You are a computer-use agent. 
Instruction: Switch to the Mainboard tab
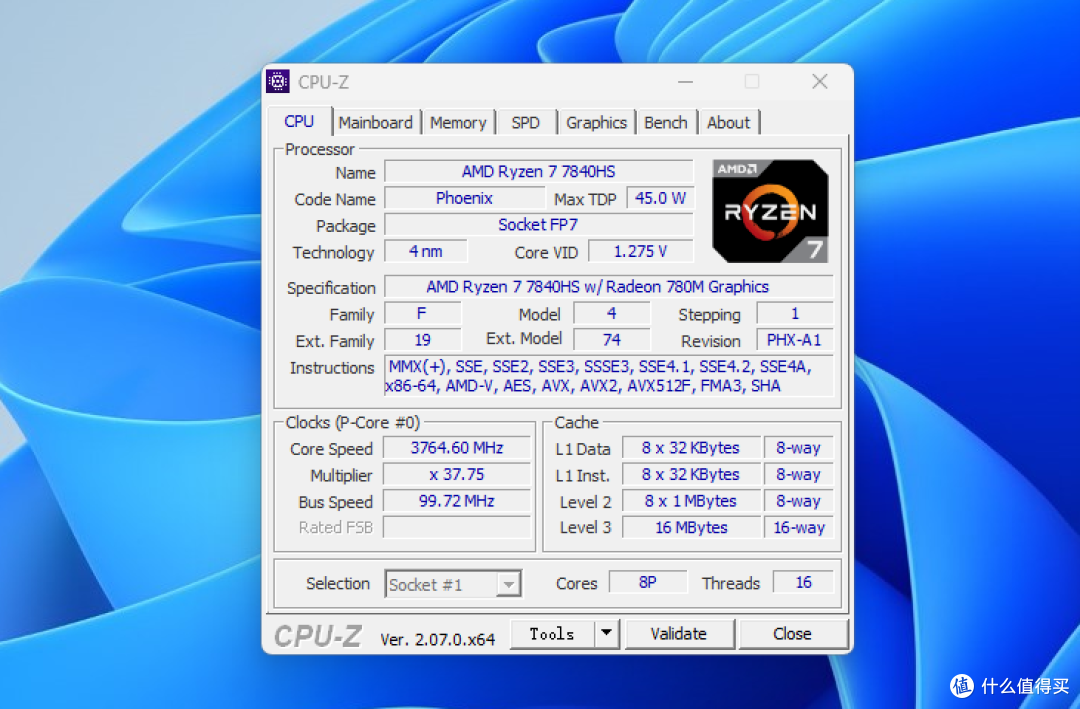(375, 123)
